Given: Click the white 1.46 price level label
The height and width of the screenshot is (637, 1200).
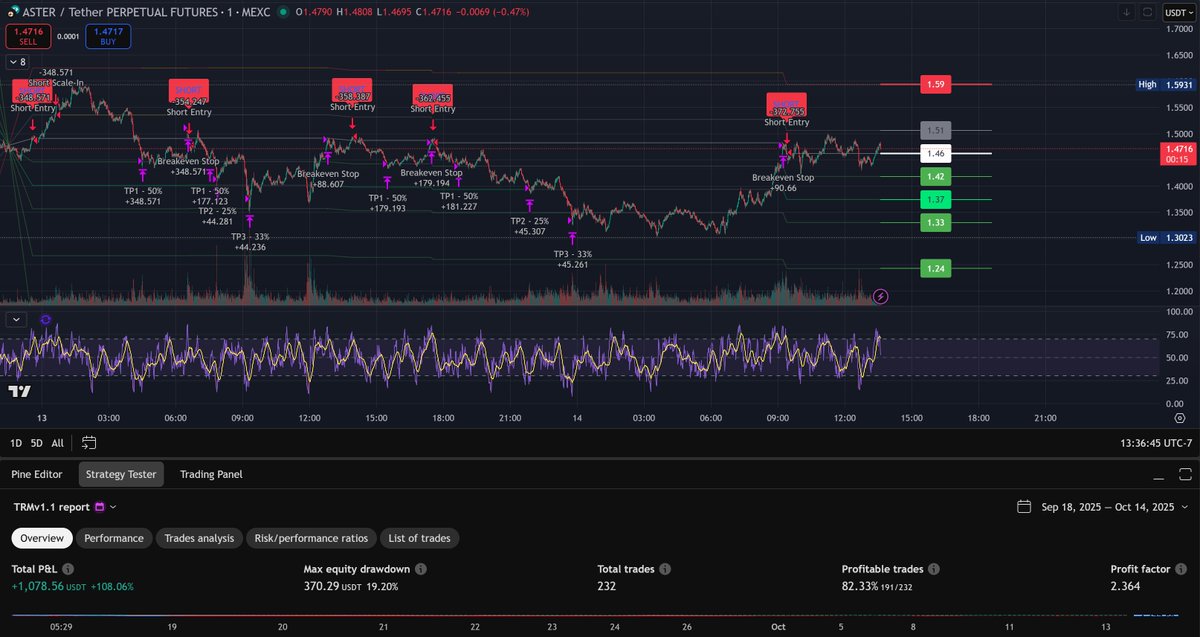Looking at the screenshot, I should pos(935,154).
